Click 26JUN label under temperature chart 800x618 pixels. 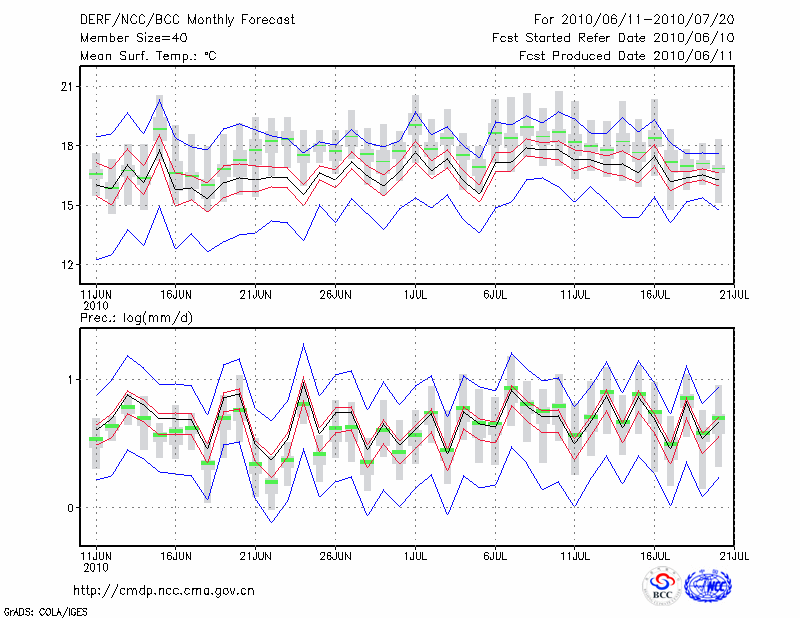[336, 294]
